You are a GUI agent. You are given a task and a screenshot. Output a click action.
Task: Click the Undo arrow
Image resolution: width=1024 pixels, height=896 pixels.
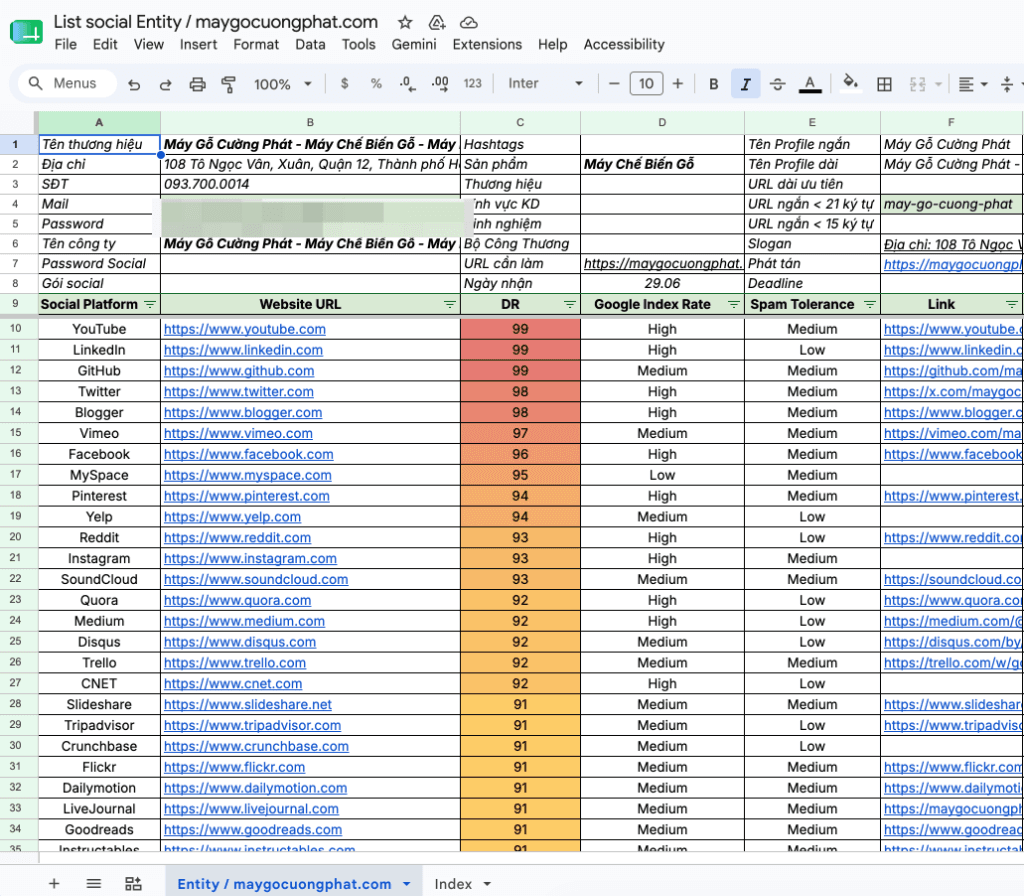coord(134,84)
